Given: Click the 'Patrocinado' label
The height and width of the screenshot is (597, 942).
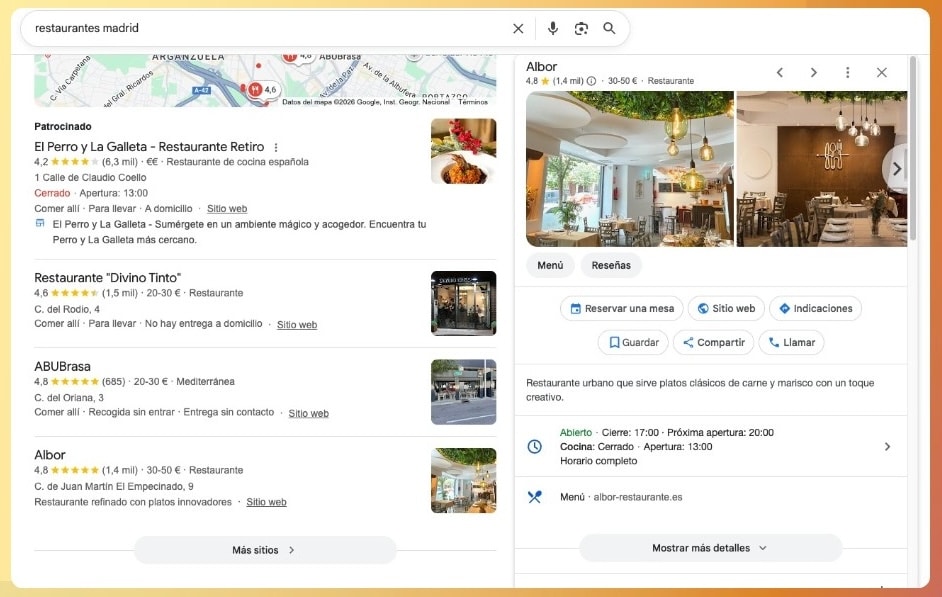Looking at the screenshot, I should tap(62, 126).
